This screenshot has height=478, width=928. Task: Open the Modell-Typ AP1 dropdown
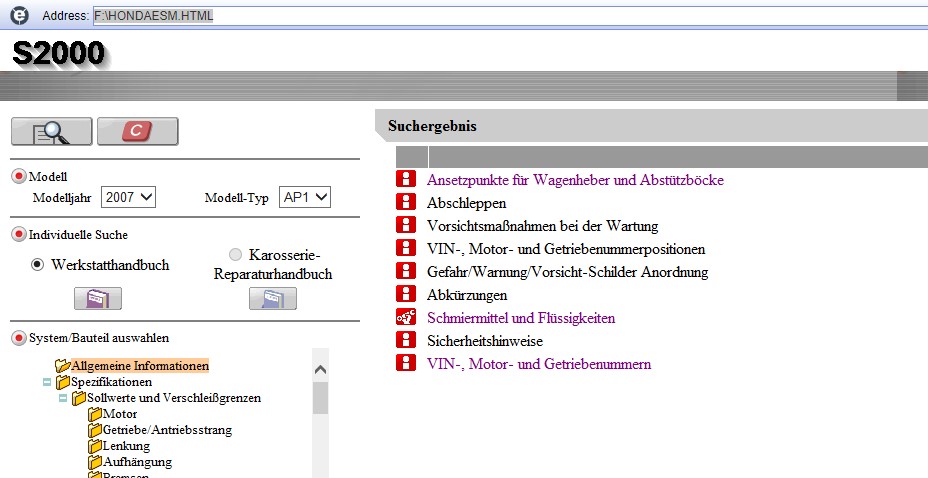pos(304,198)
